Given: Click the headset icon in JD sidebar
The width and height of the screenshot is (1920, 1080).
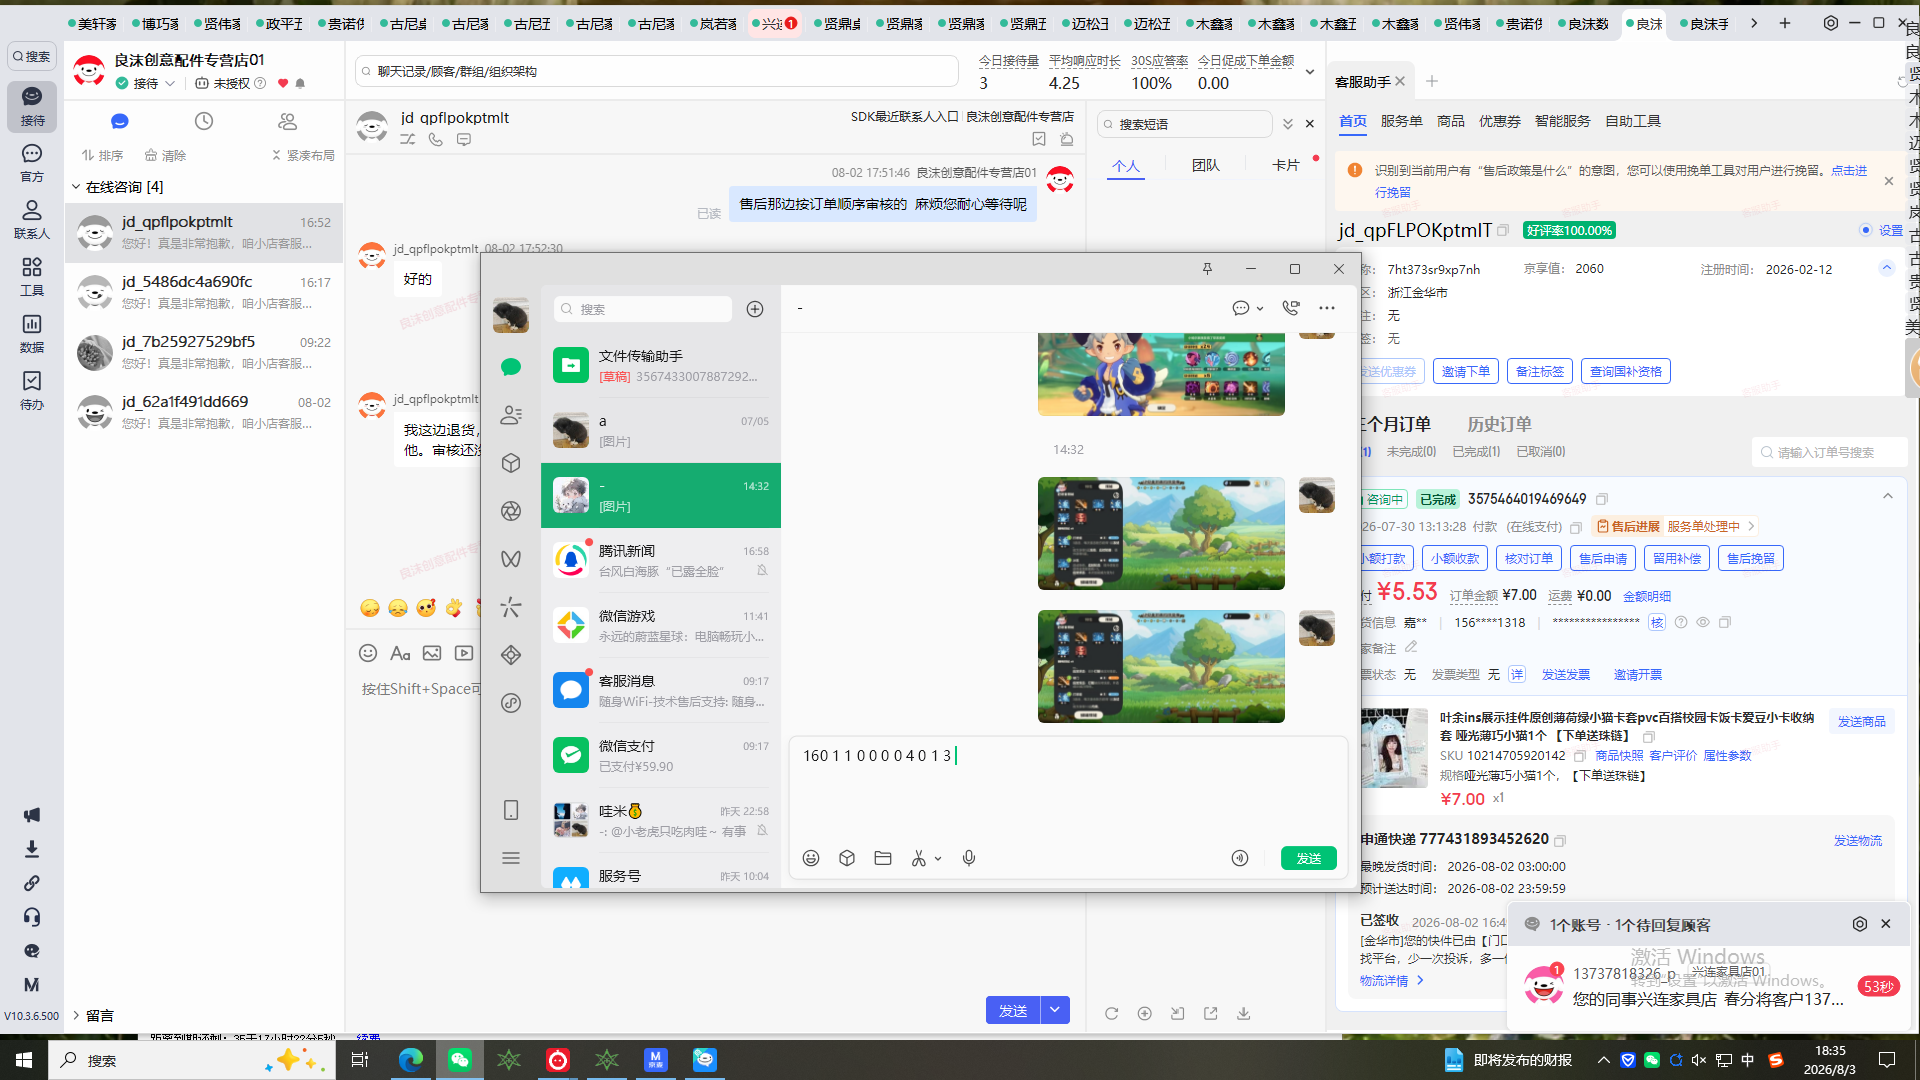Looking at the screenshot, I should (x=32, y=917).
